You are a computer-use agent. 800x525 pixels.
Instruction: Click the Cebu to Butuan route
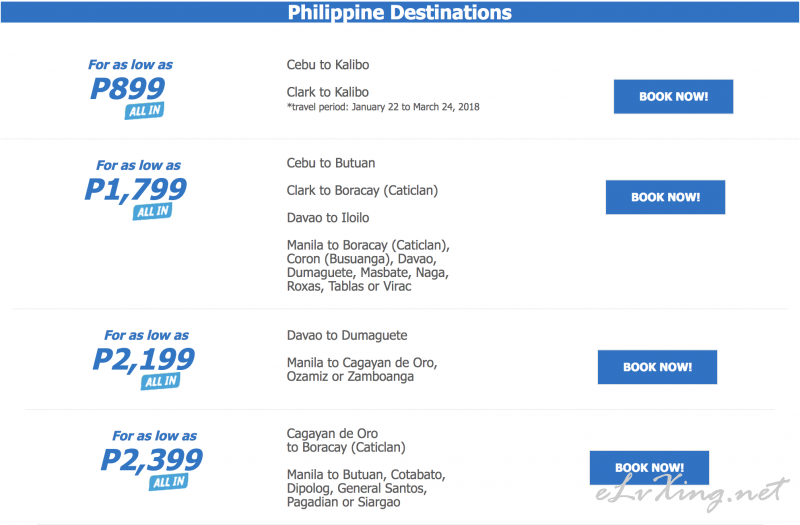[331, 163]
